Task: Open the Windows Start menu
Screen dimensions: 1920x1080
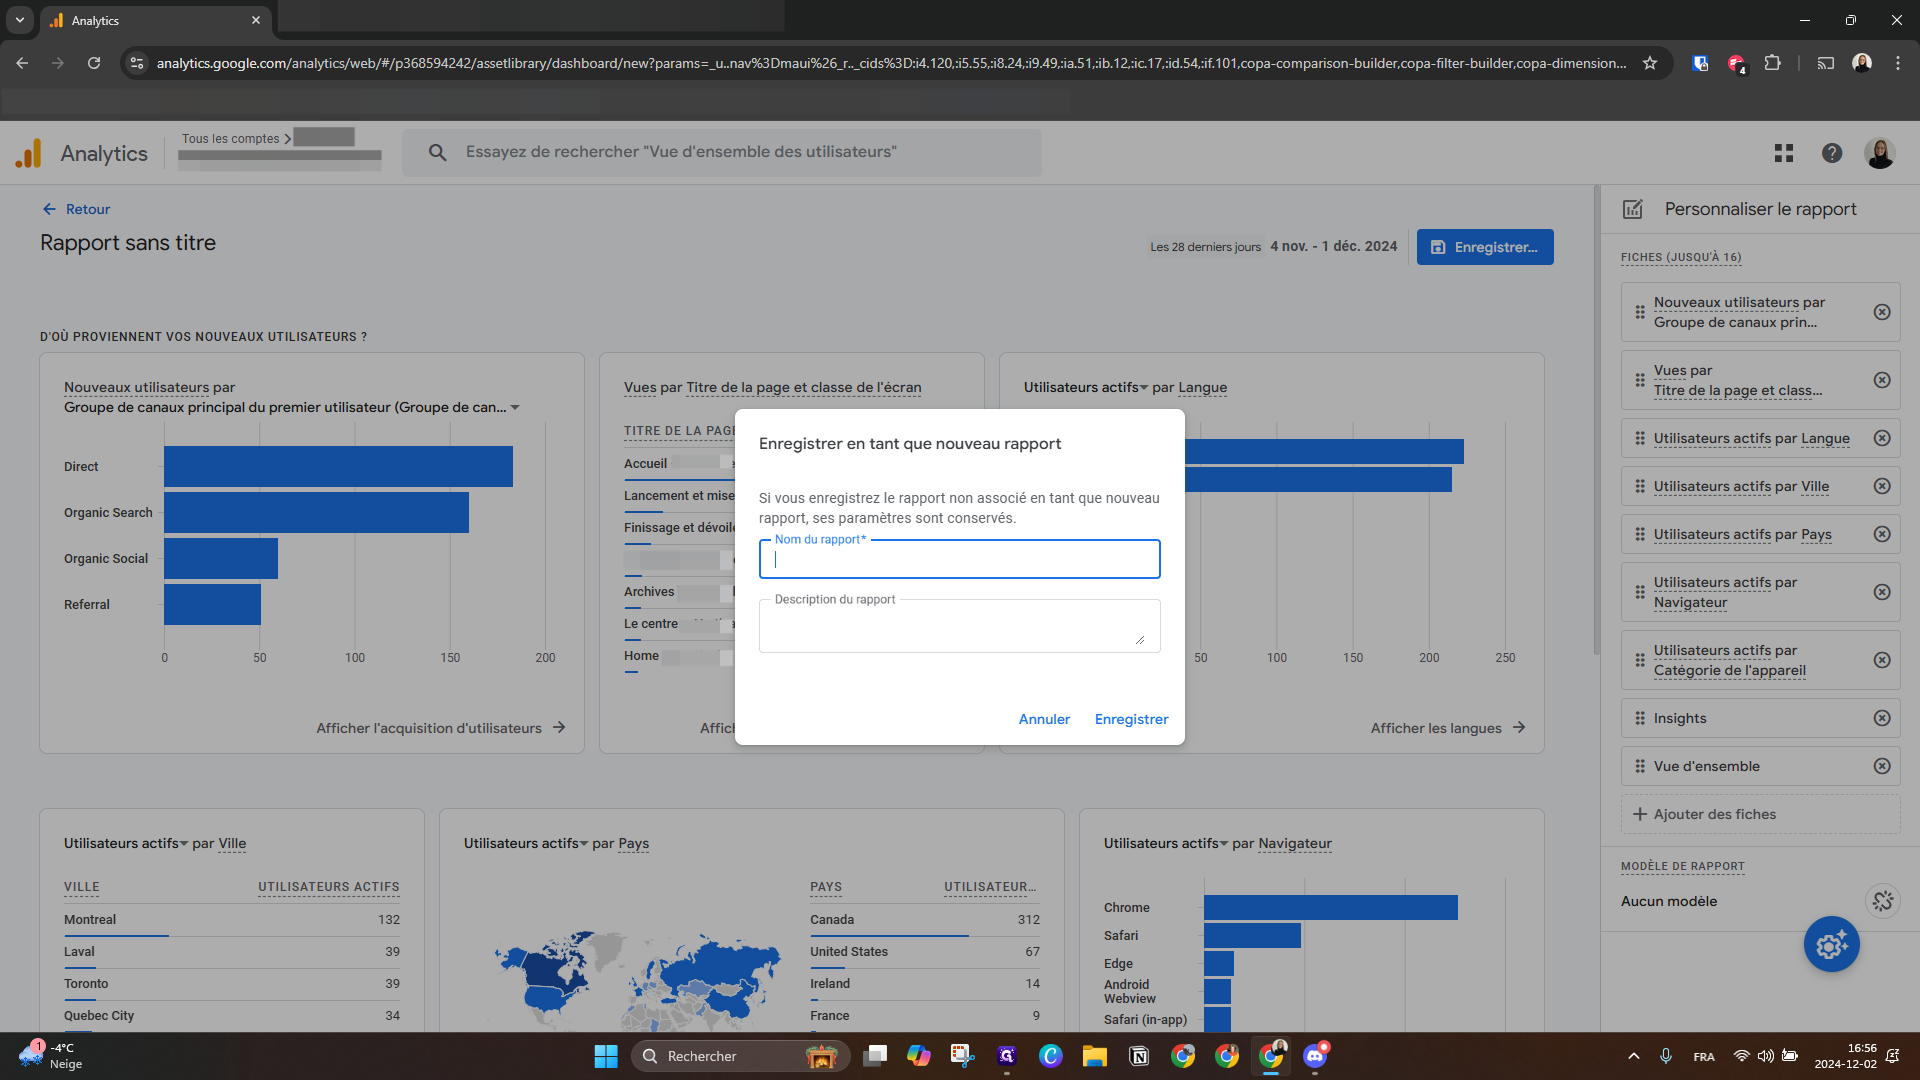Action: coord(606,1056)
